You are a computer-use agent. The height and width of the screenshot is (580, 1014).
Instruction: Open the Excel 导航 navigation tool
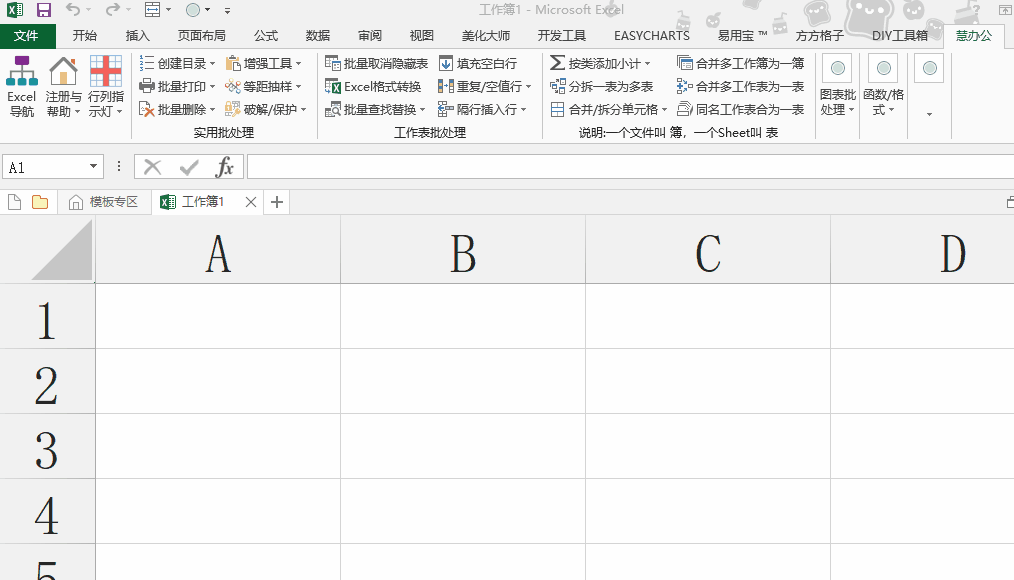21,87
